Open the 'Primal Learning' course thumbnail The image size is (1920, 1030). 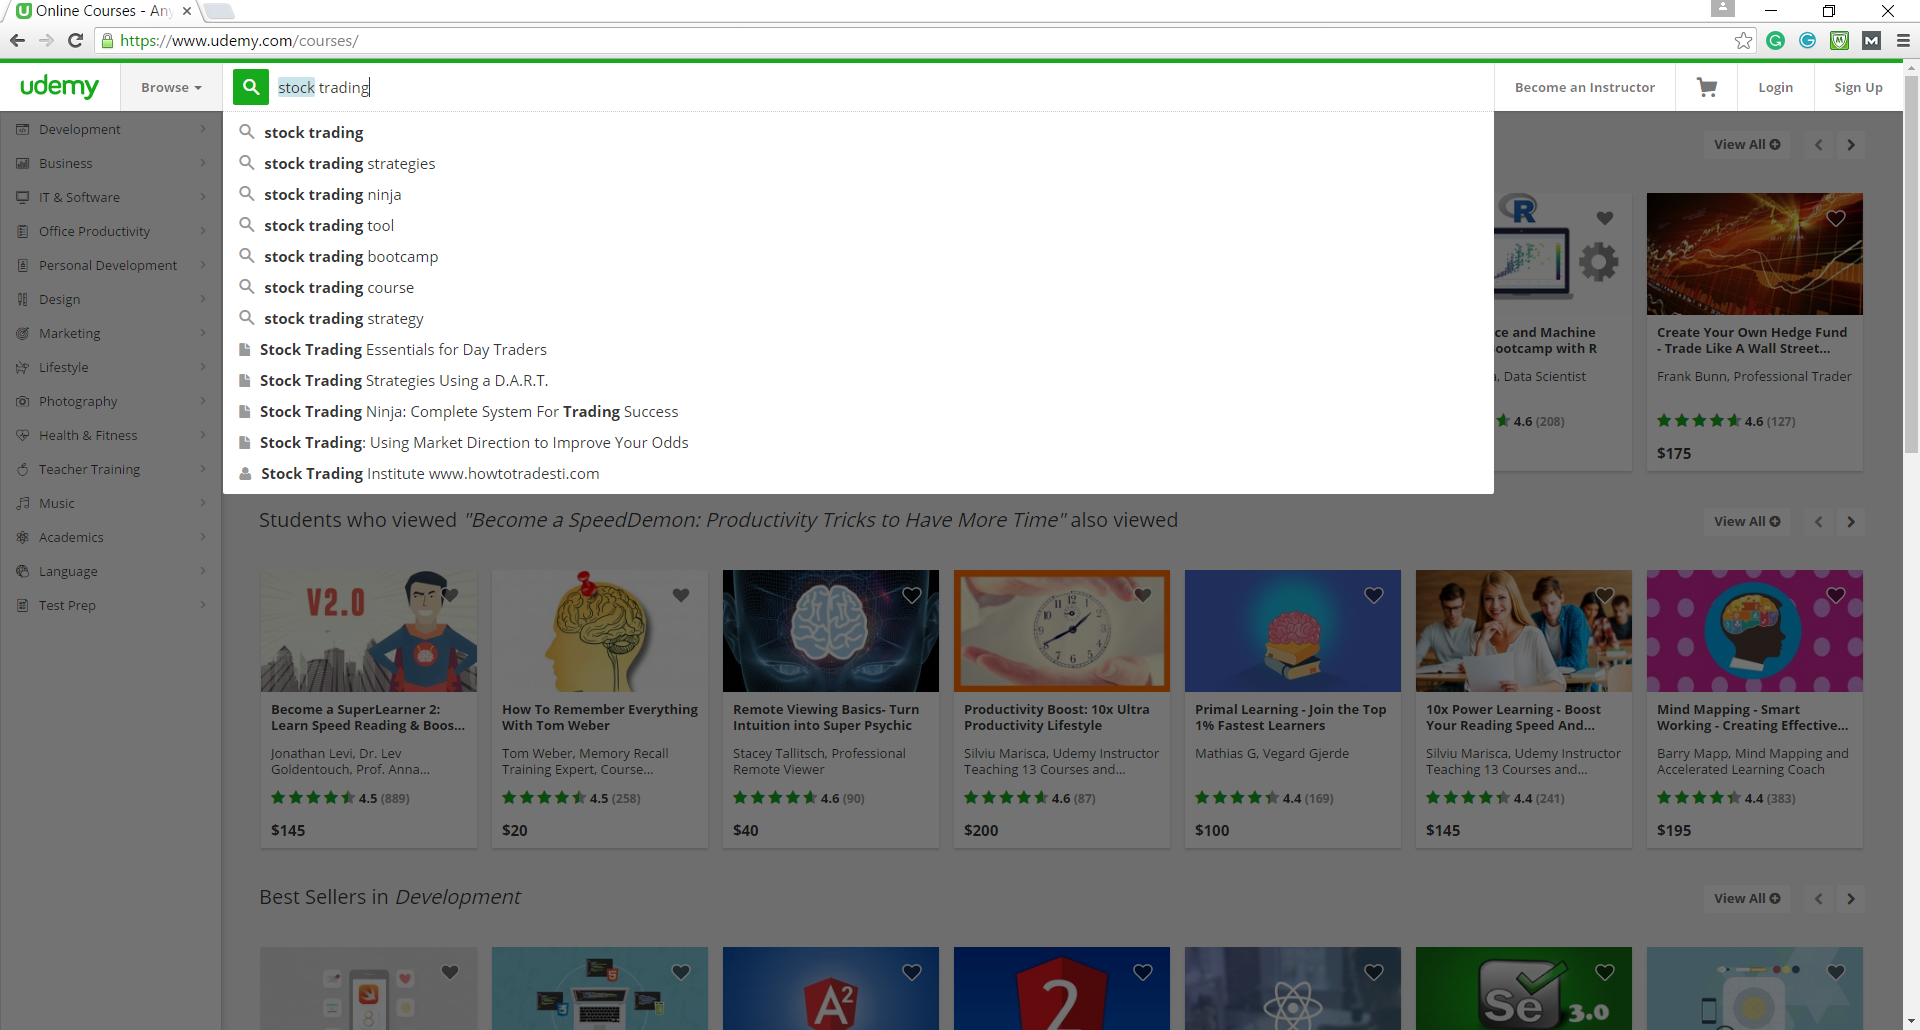click(1292, 631)
